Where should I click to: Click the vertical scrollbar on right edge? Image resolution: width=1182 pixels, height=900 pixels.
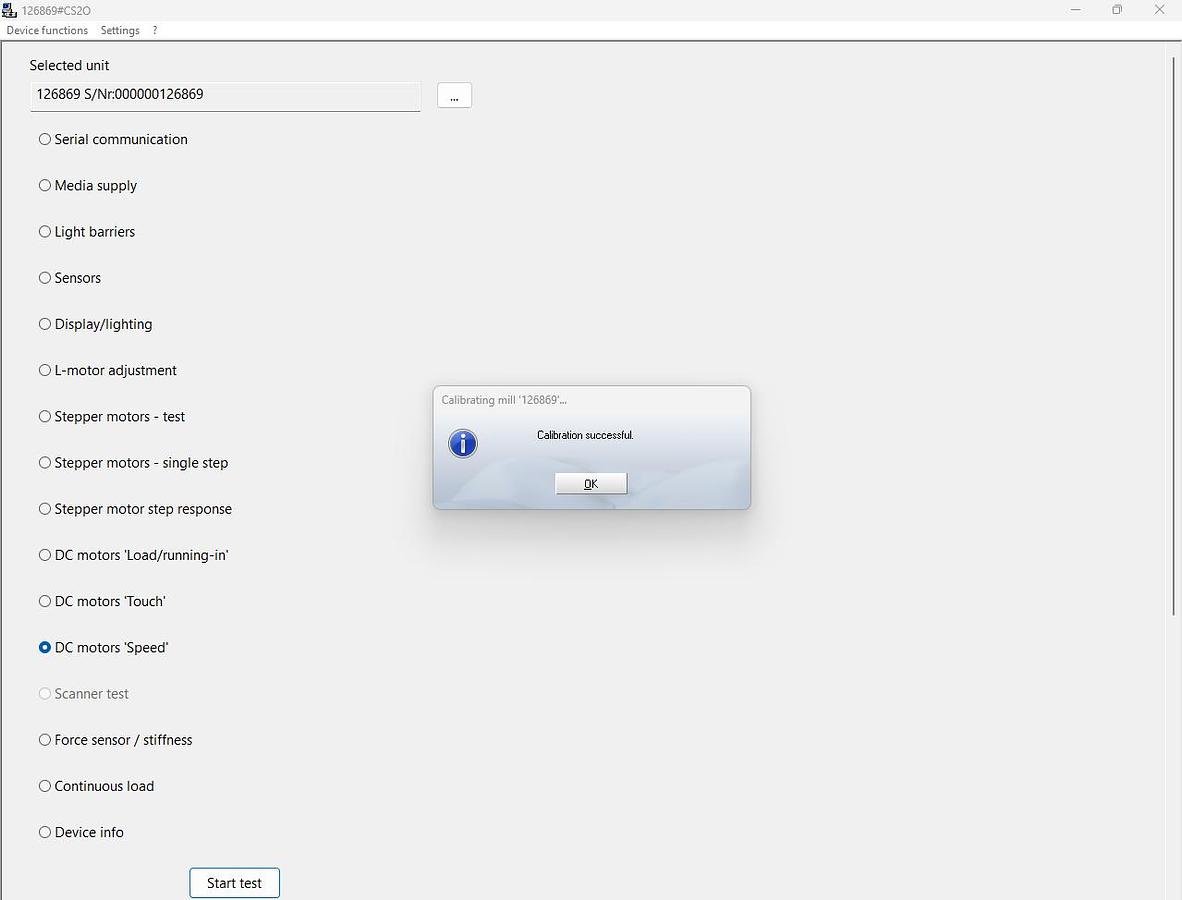(1174, 335)
